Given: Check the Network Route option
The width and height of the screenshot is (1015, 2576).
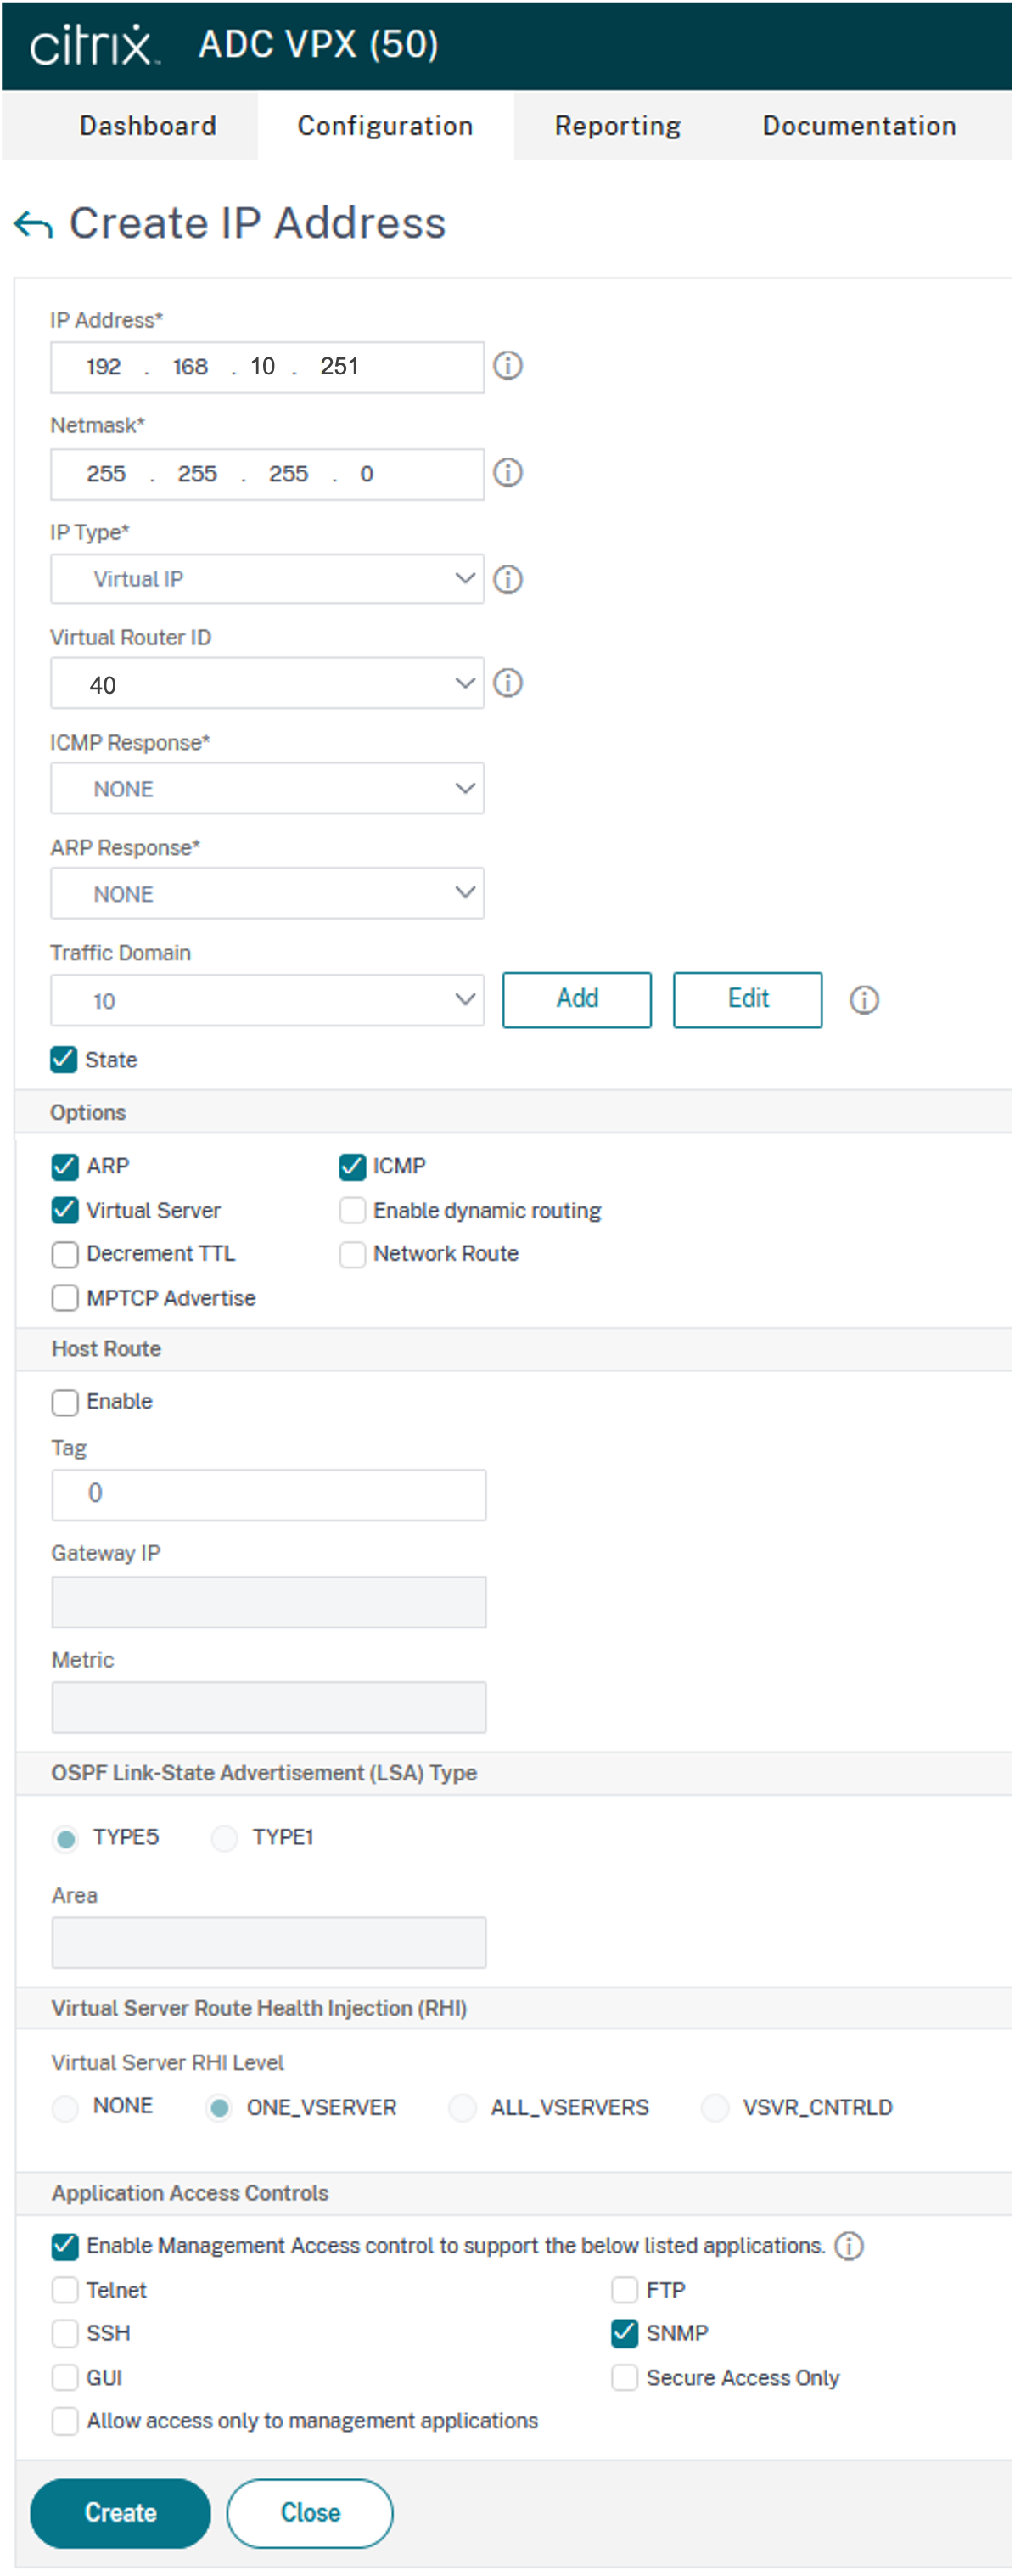Looking at the screenshot, I should click(x=352, y=1254).
